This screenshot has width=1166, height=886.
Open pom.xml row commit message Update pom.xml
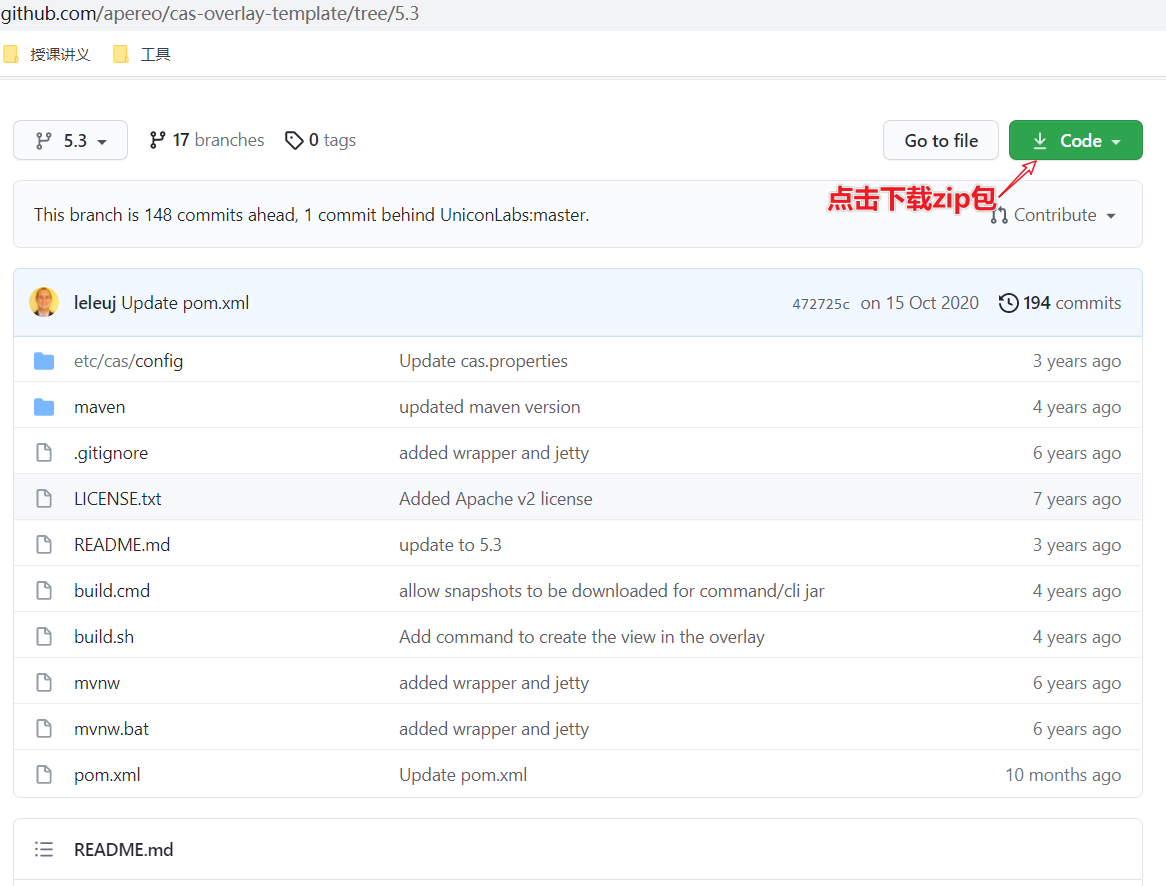[463, 775]
